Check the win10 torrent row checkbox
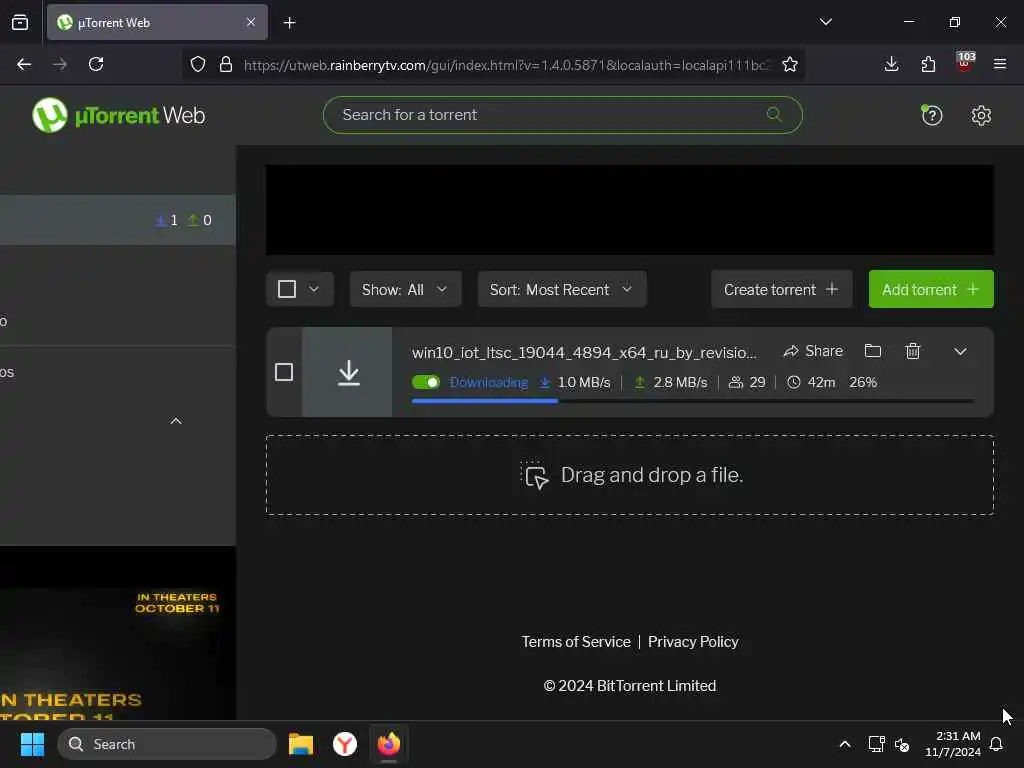Screen dimensions: 1024x768 click(x=284, y=372)
